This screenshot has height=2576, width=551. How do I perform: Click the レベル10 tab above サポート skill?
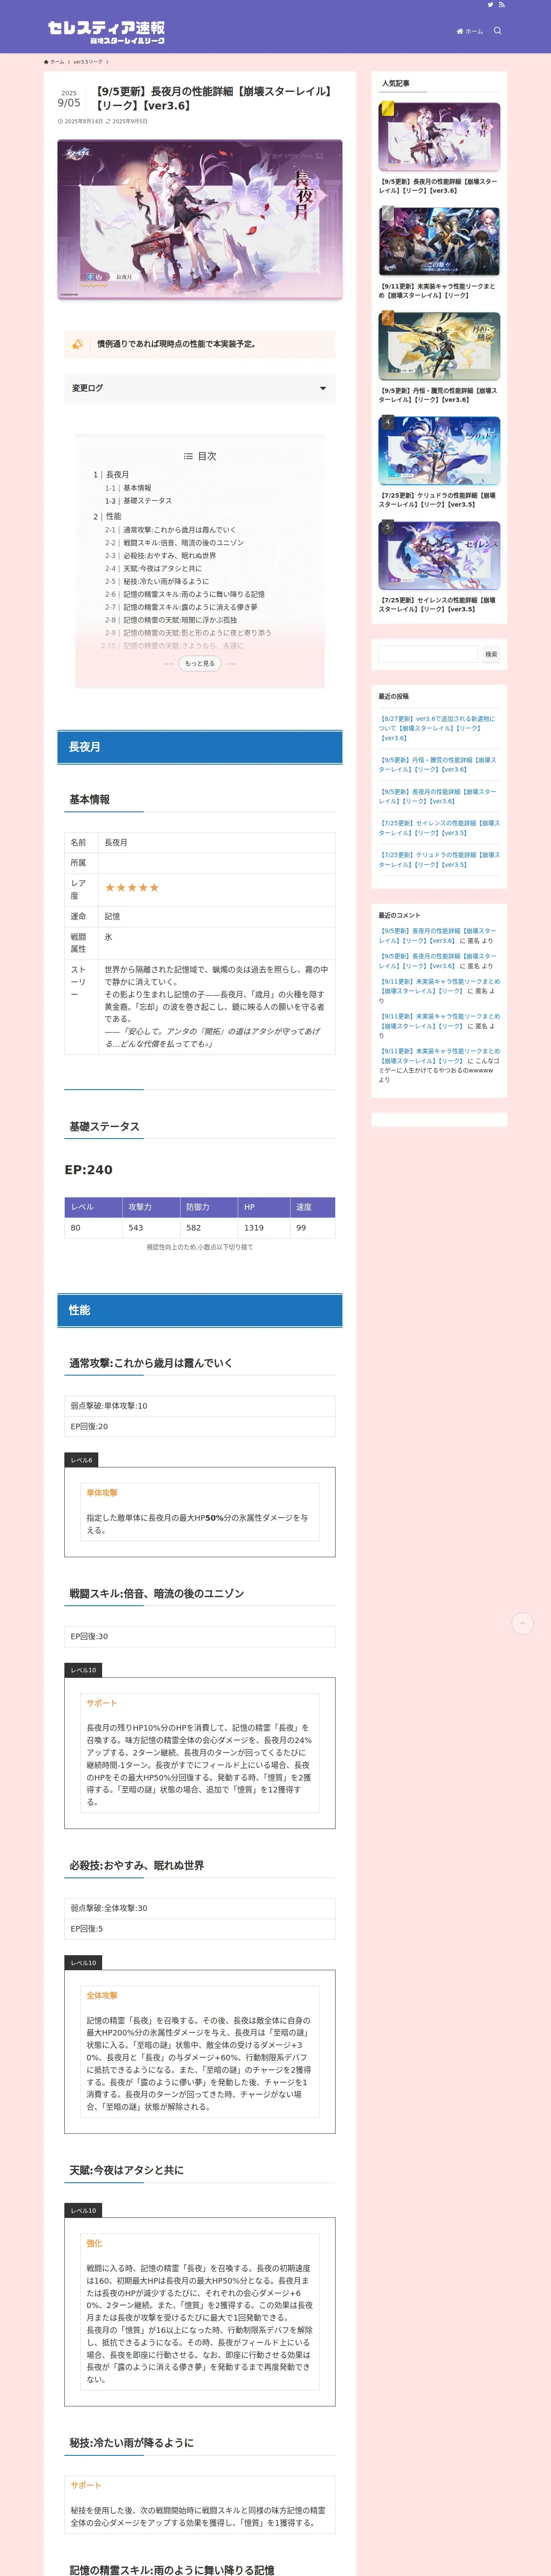83,1671
